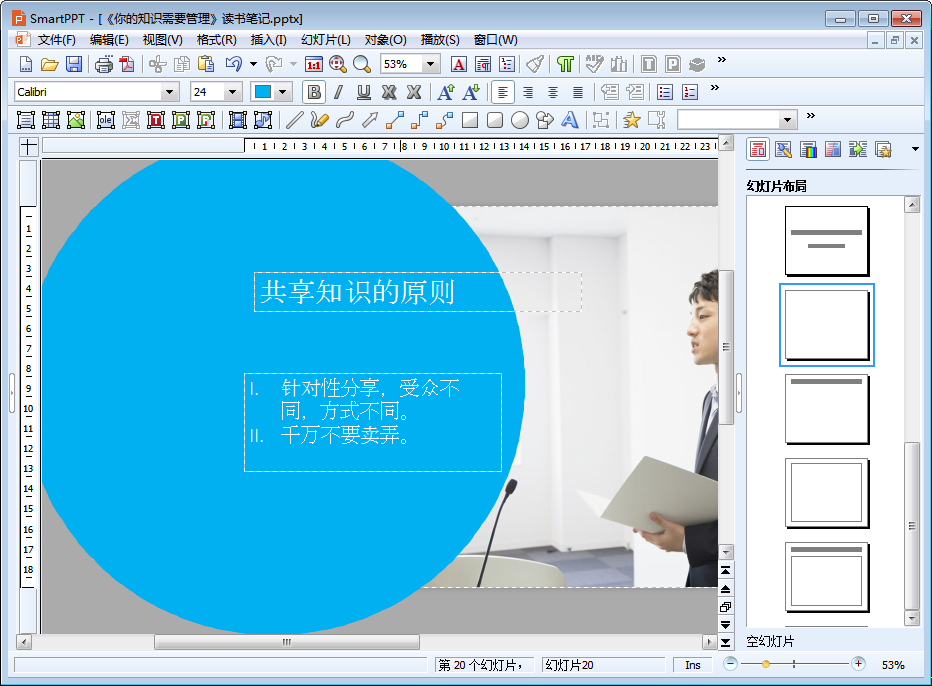Select the title slide layout thumbnail

[826, 241]
